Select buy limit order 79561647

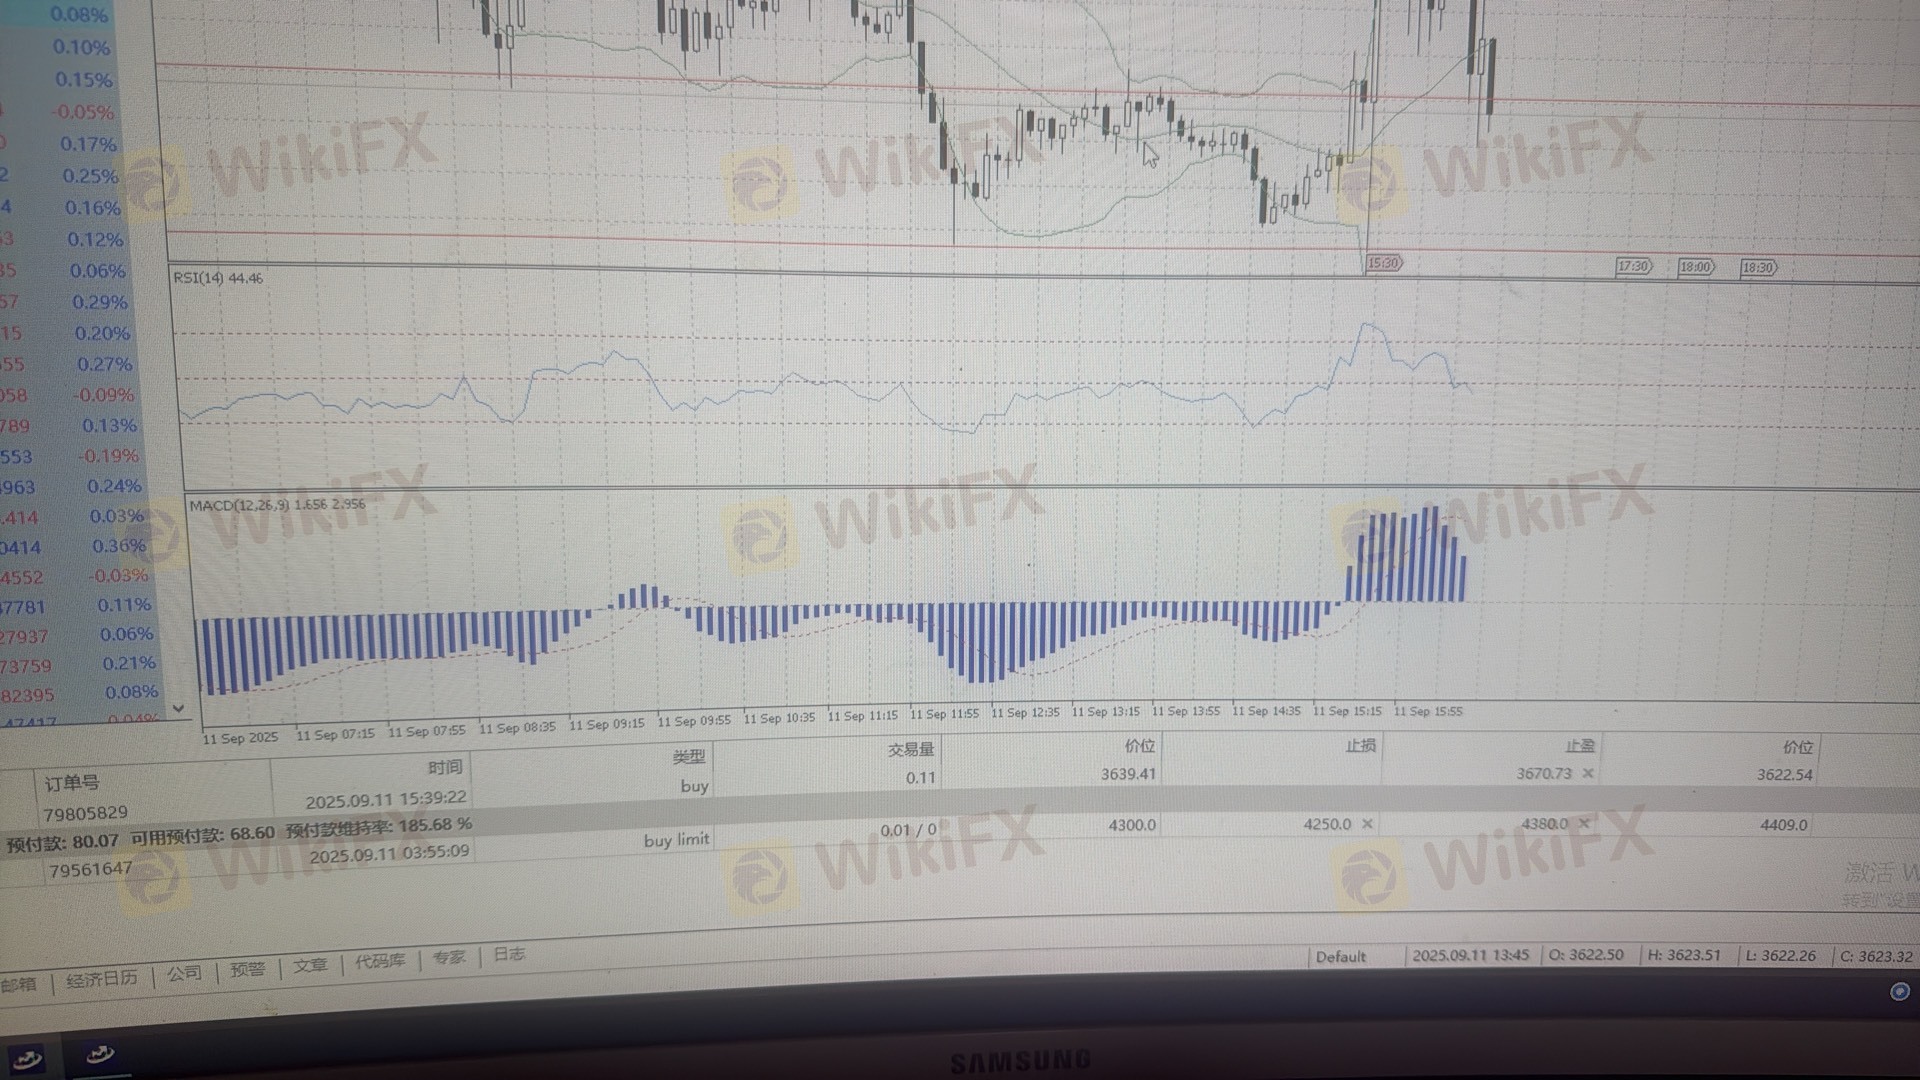(90, 869)
